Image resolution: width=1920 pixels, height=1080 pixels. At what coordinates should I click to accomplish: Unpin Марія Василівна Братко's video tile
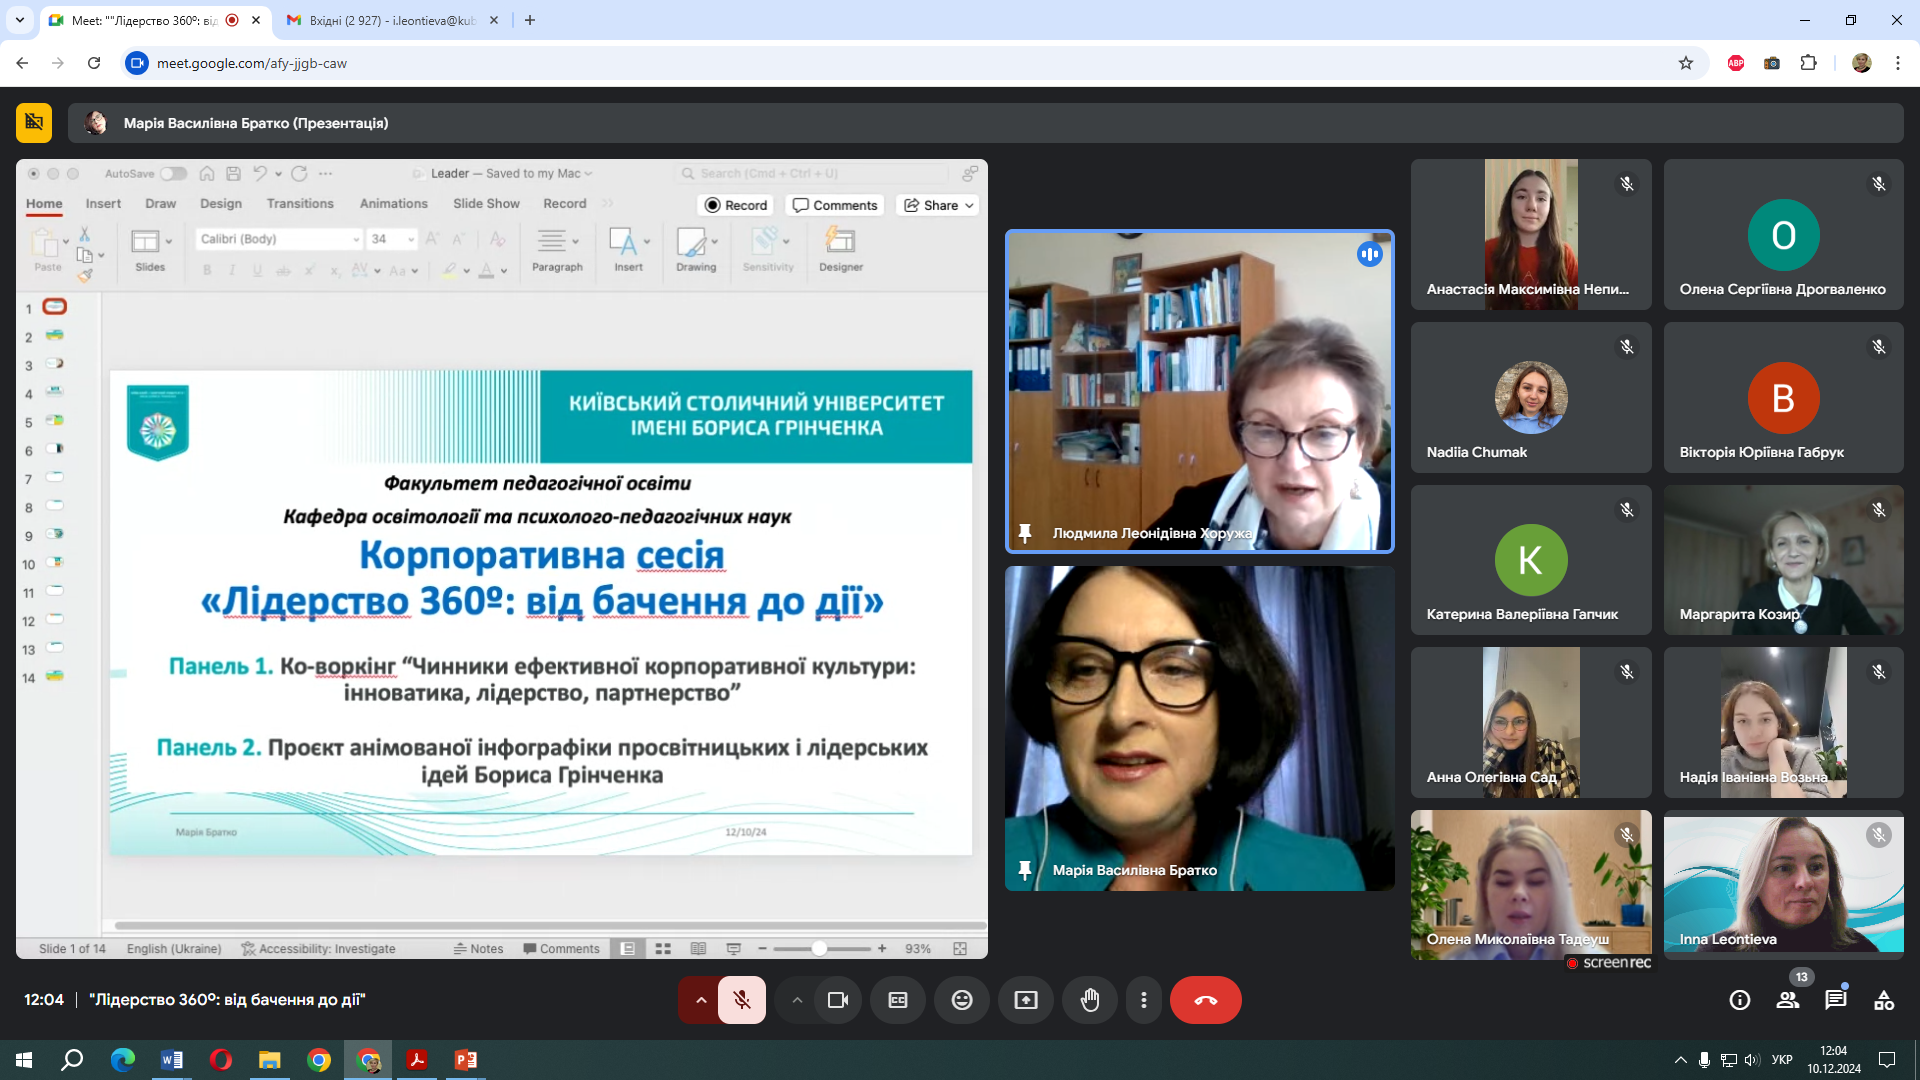[x=1025, y=870]
